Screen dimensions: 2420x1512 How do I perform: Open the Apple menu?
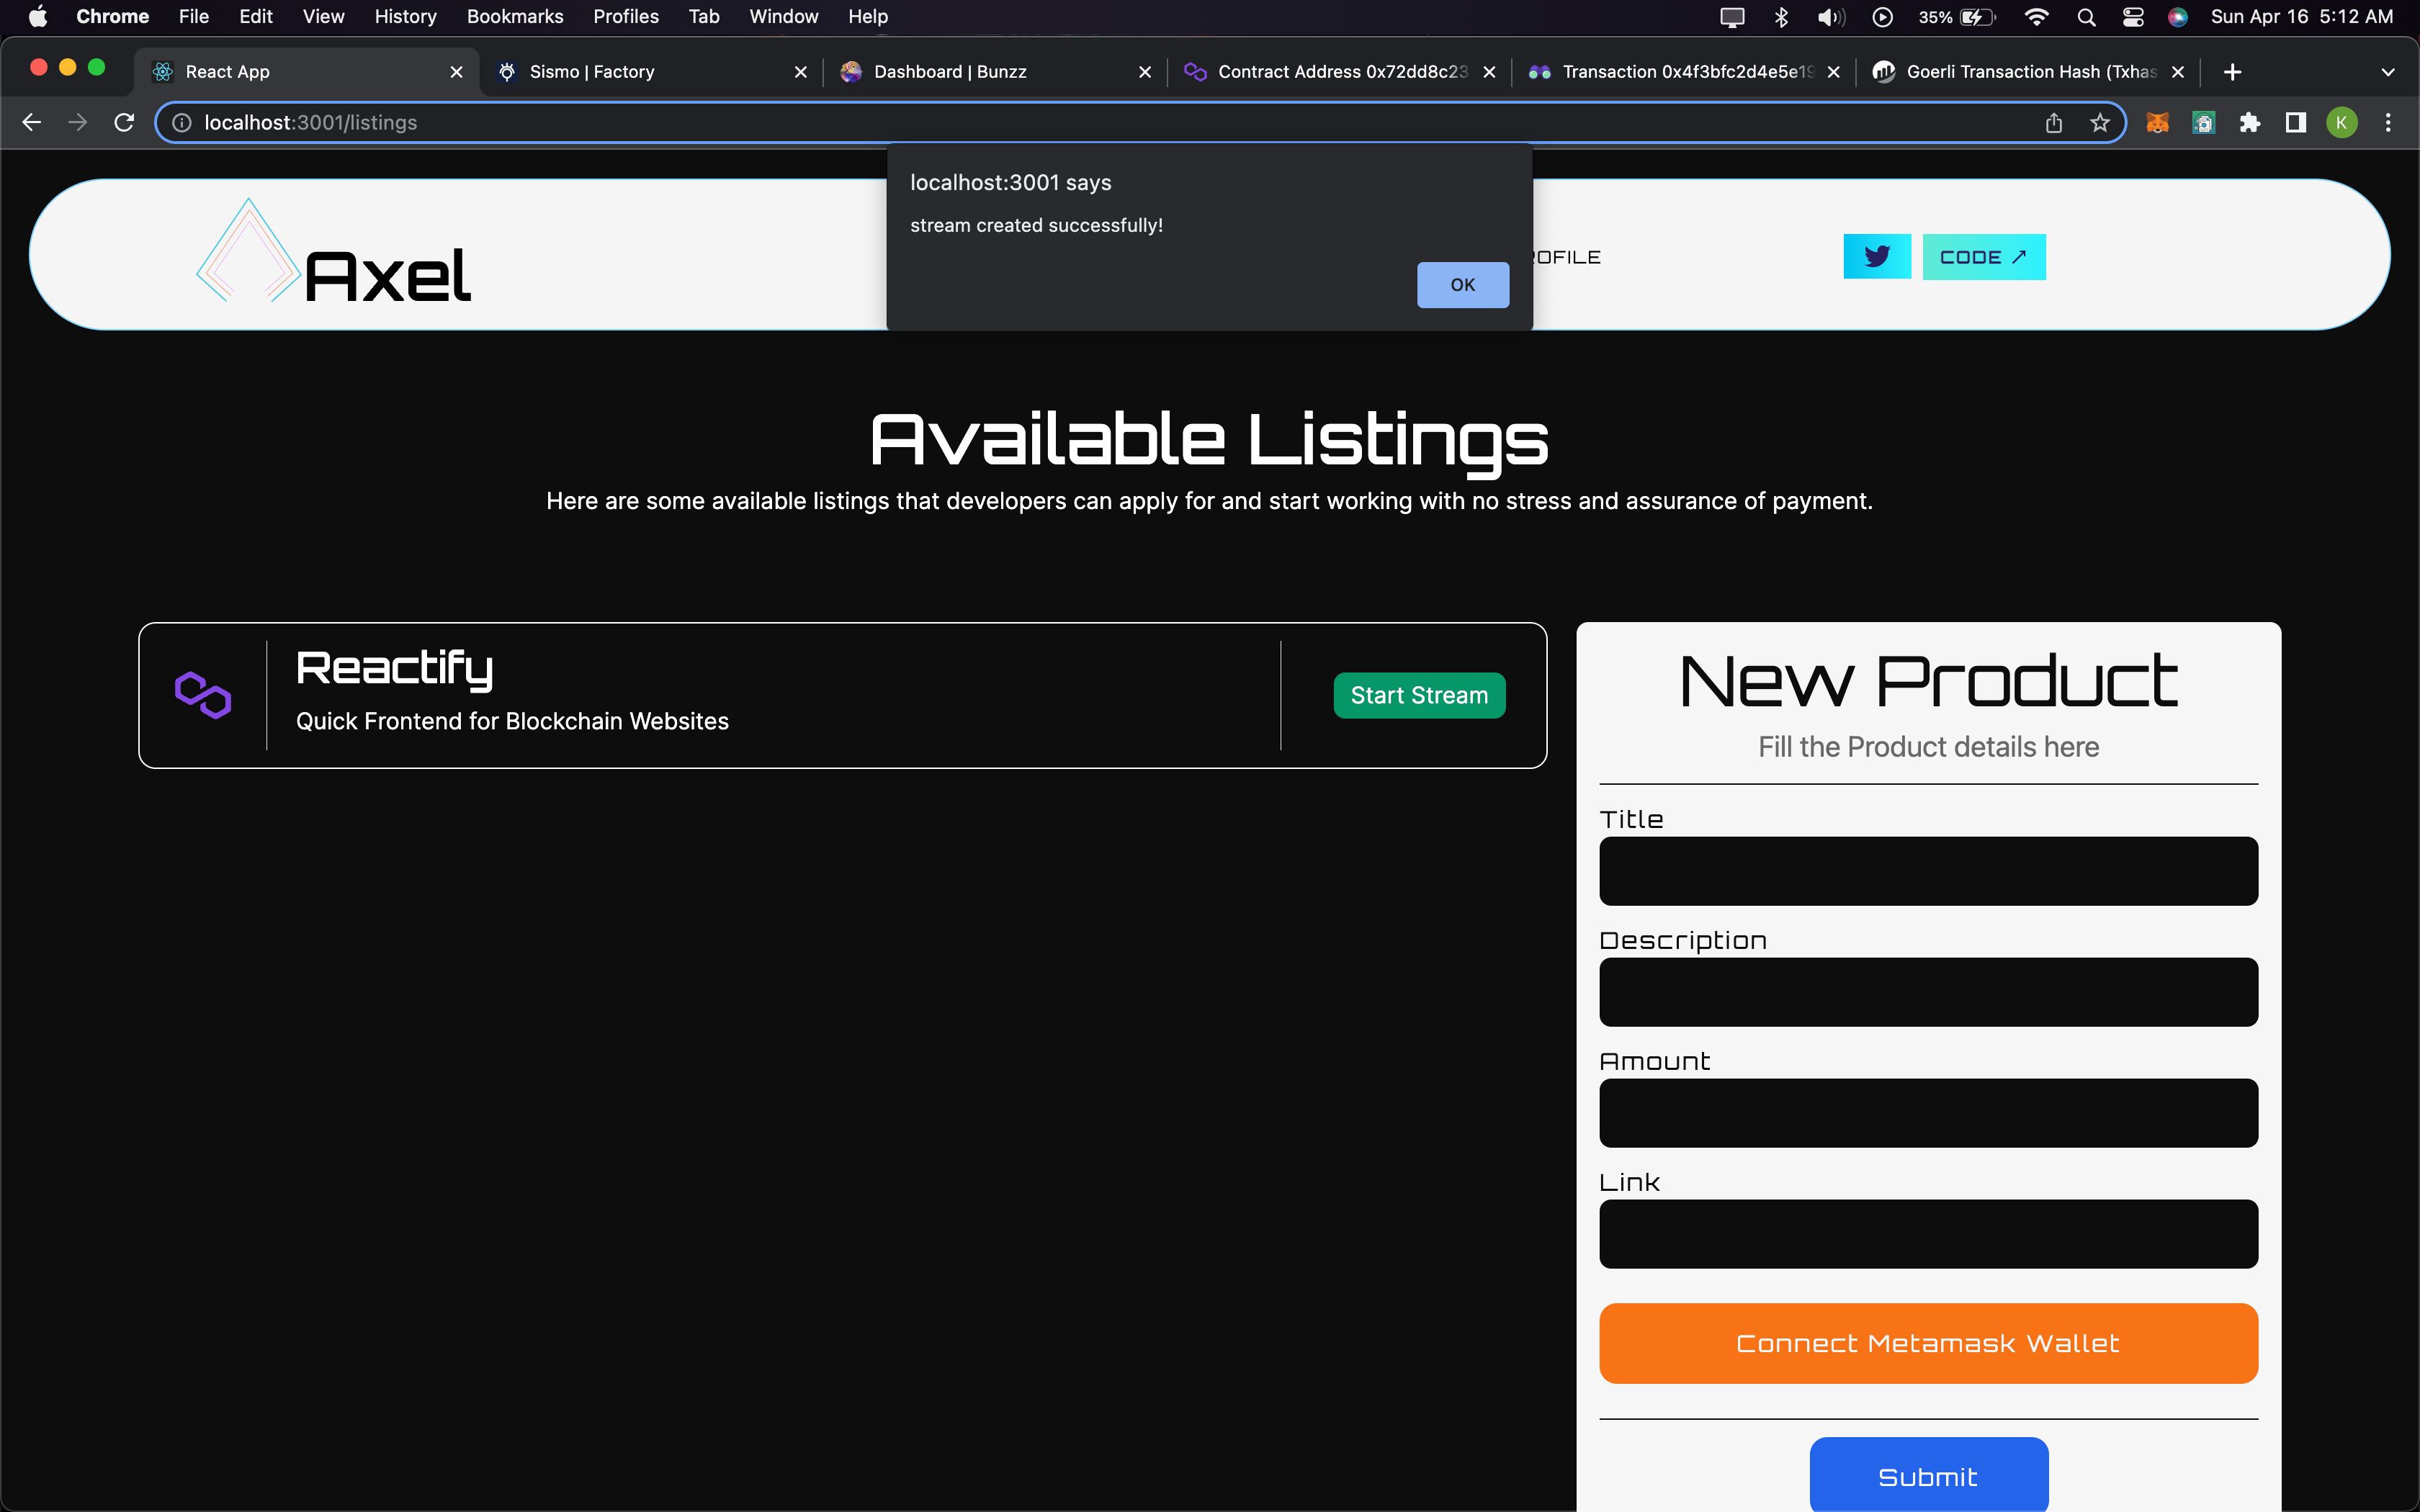click(x=38, y=16)
